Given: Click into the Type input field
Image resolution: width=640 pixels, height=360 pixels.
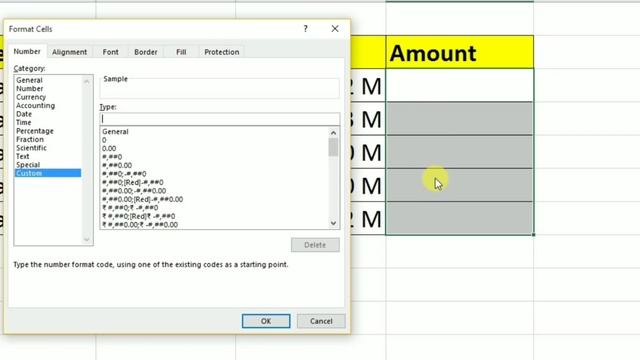Looking at the screenshot, I should click(x=220, y=119).
